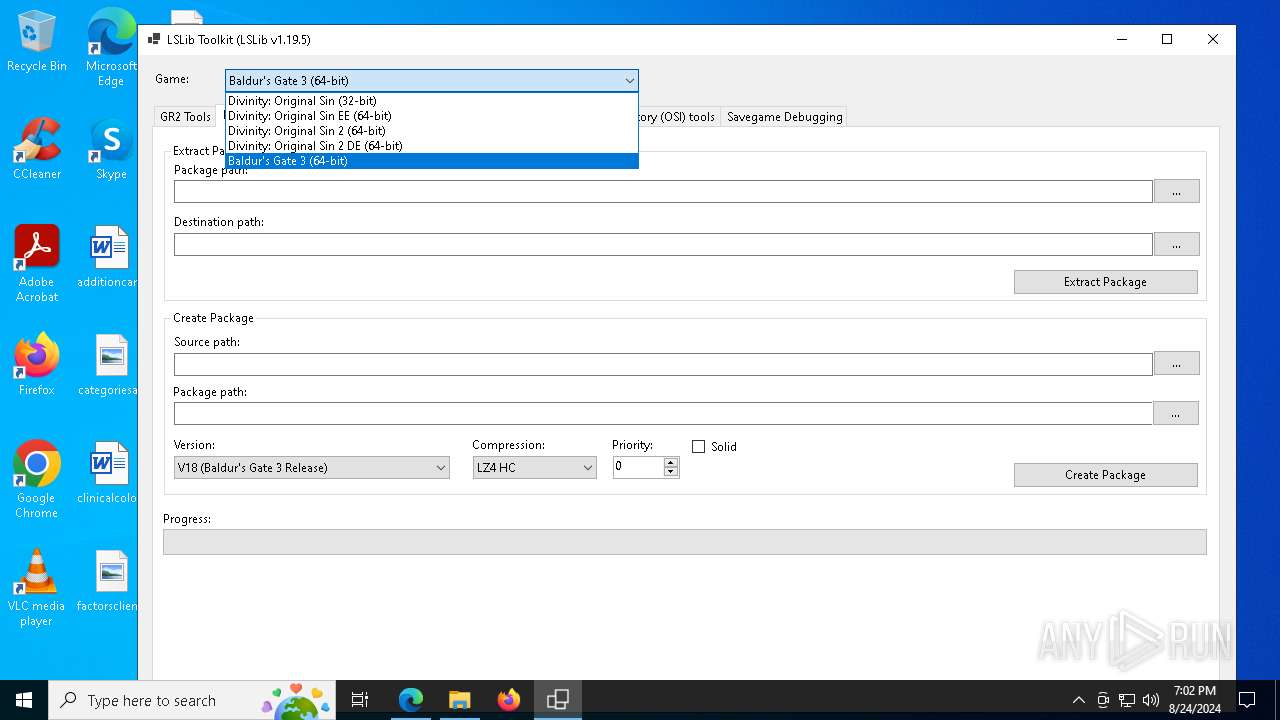
Task: Click LSLib Toolkit title bar icon
Action: (x=154, y=40)
